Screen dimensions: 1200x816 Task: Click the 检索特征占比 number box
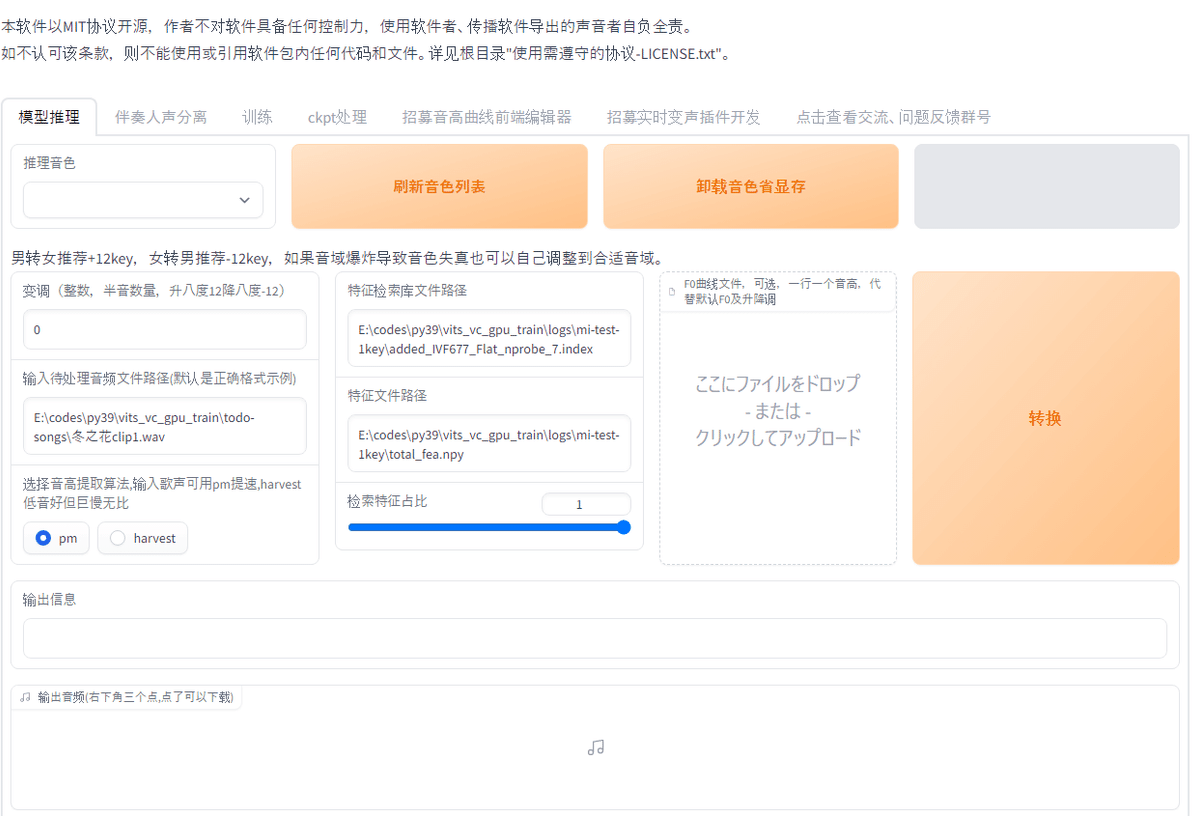586,504
